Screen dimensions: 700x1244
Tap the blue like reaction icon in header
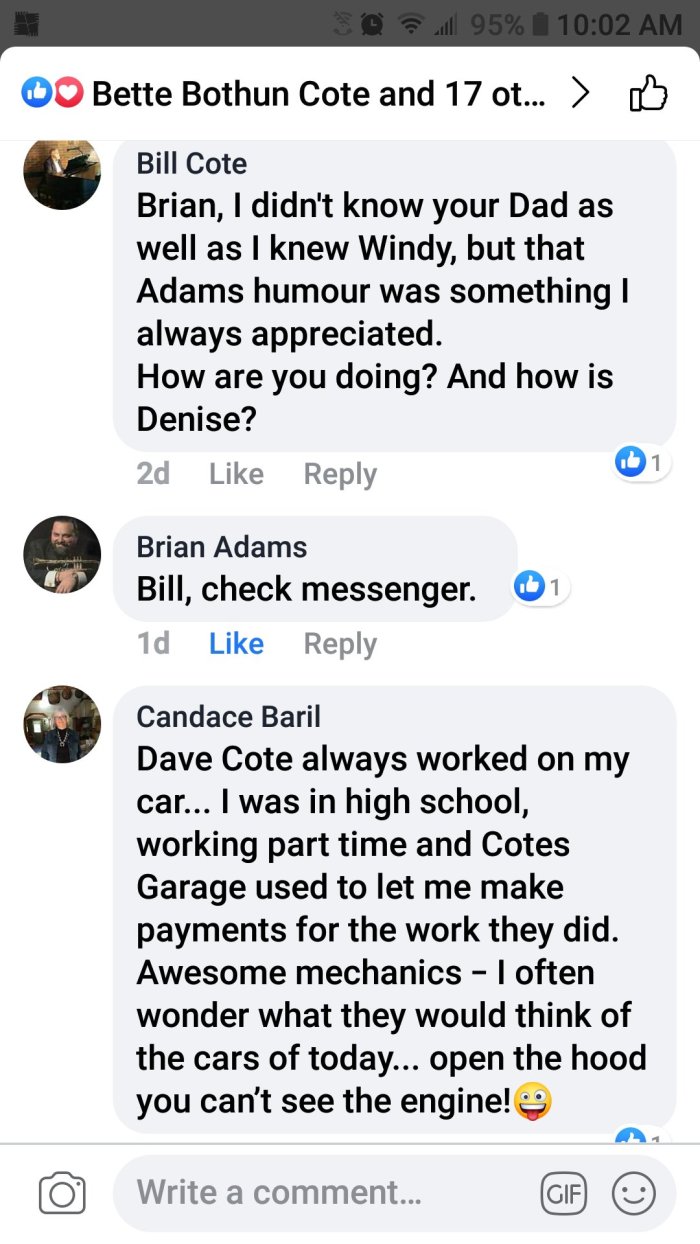coord(37,94)
